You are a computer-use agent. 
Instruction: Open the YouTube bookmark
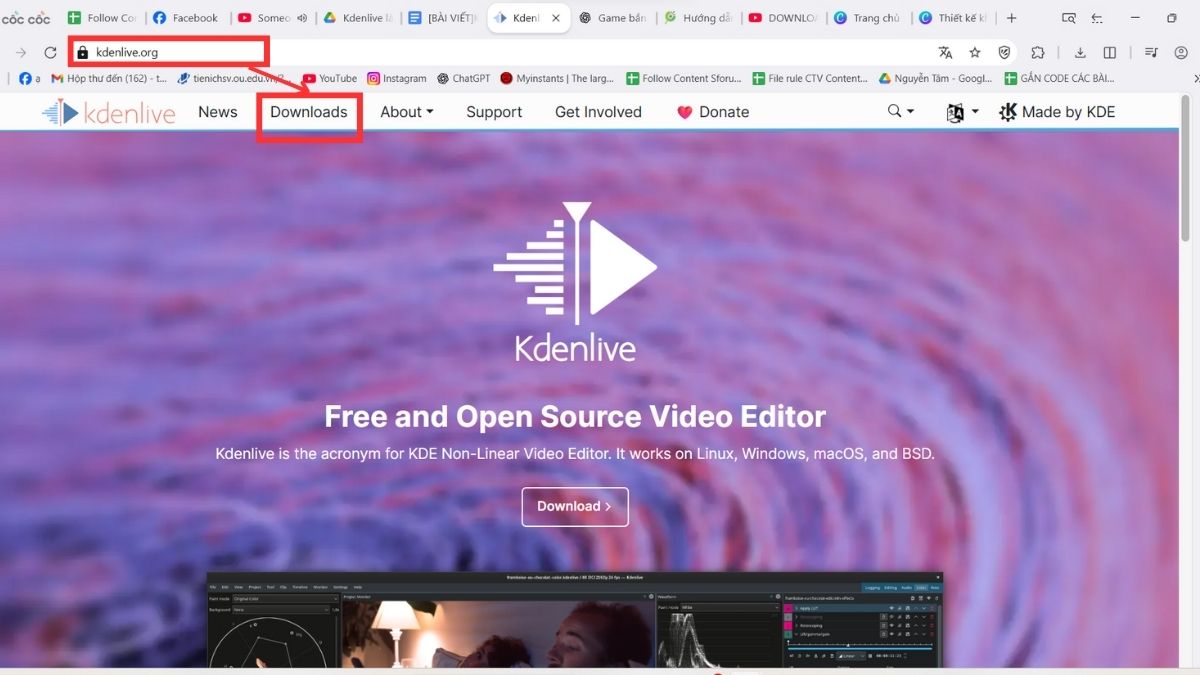coord(329,78)
